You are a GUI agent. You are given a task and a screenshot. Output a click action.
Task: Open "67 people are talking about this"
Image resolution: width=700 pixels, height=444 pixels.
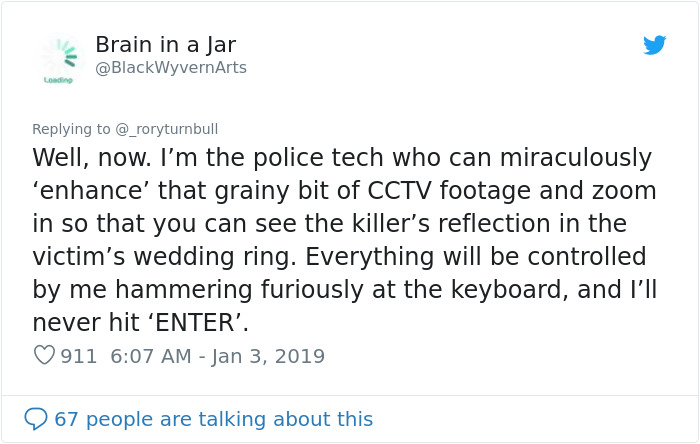213,418
